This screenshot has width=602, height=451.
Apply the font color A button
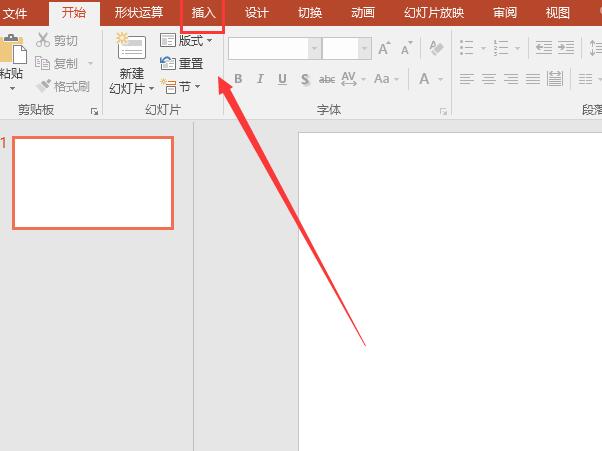tap(424, 79)
